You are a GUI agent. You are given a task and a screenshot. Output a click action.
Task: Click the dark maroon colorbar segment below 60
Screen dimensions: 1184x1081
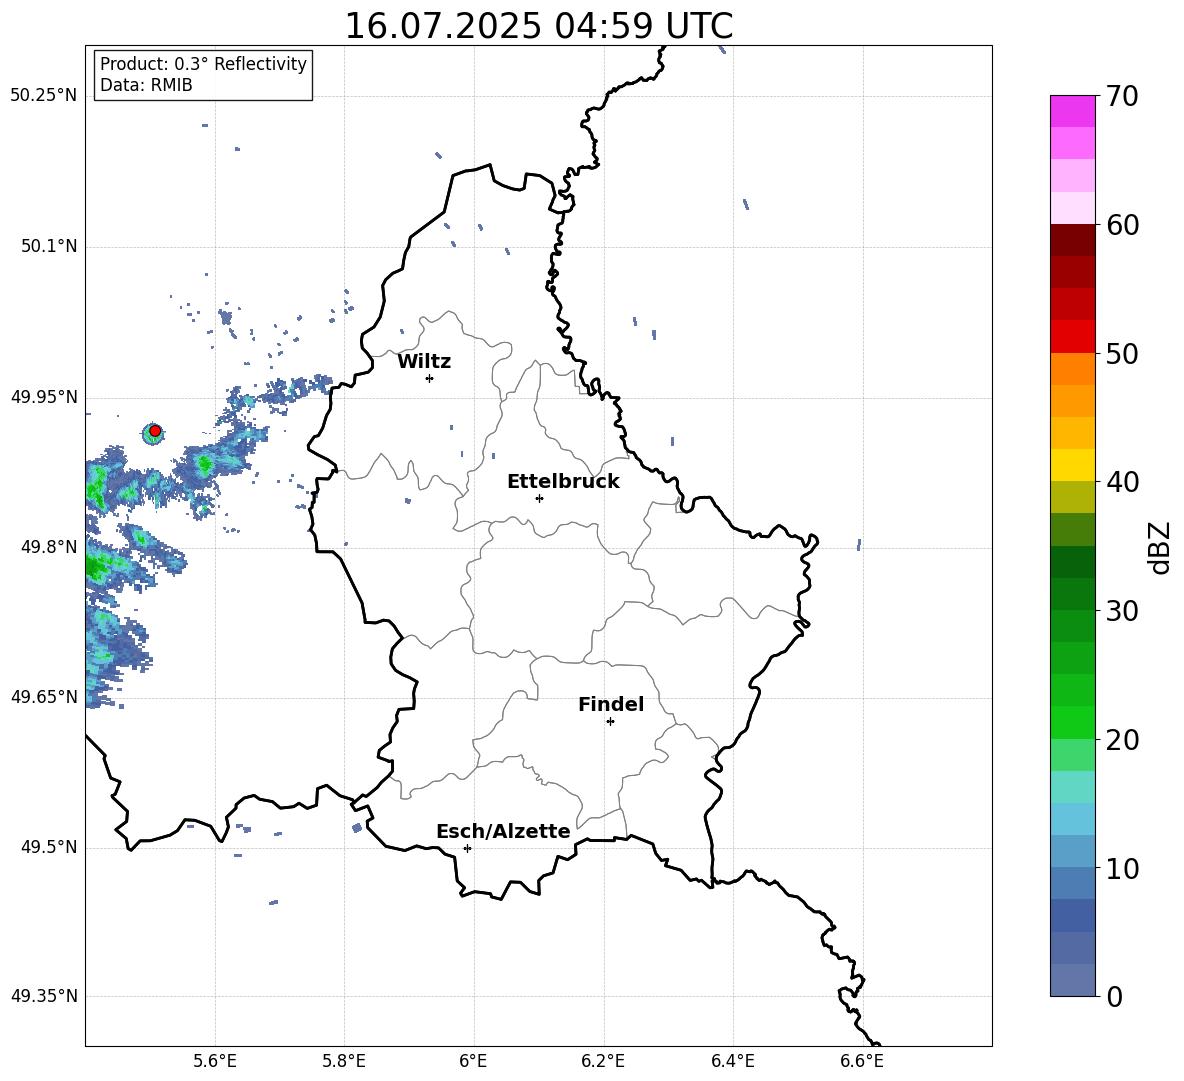tap(1072, 240)
